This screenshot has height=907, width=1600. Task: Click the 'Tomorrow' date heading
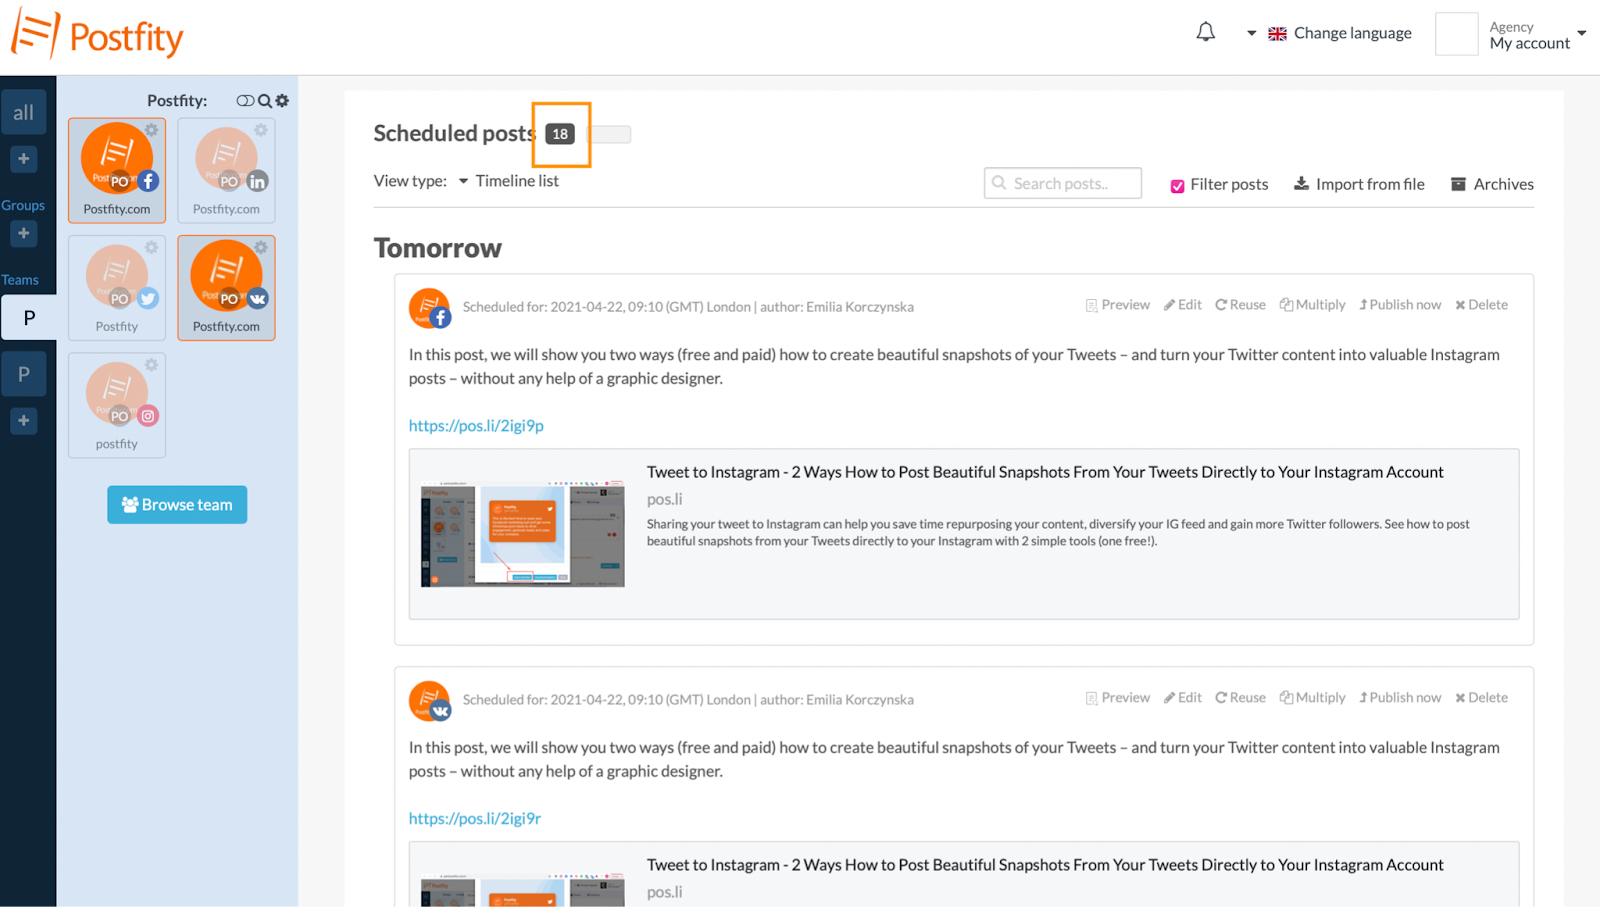tap(438, 248)
